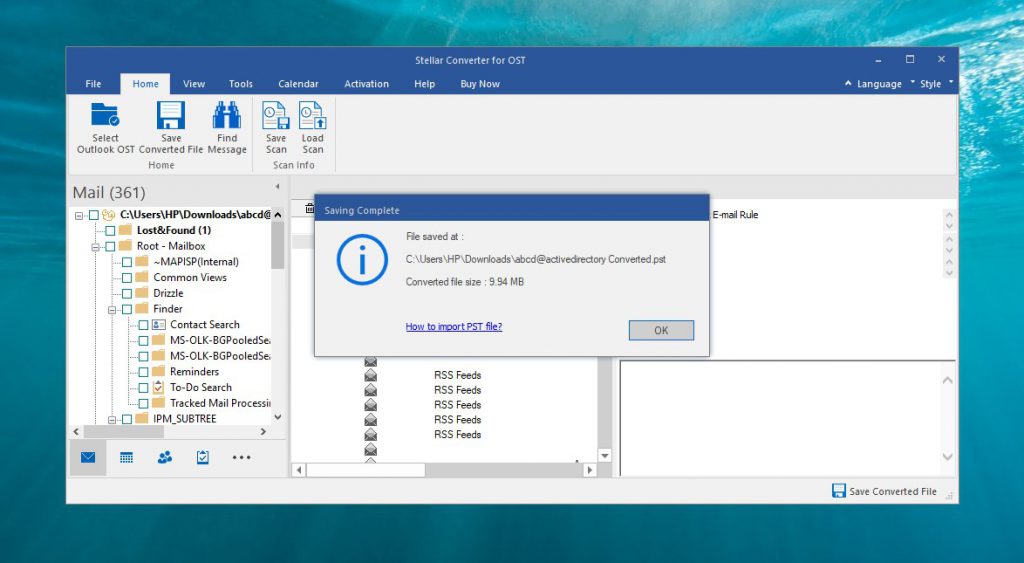Image resolution: width=1024 pixels, height=563 pixels.
Task: Click the Reminders folder icon
Action: [159, 372]
